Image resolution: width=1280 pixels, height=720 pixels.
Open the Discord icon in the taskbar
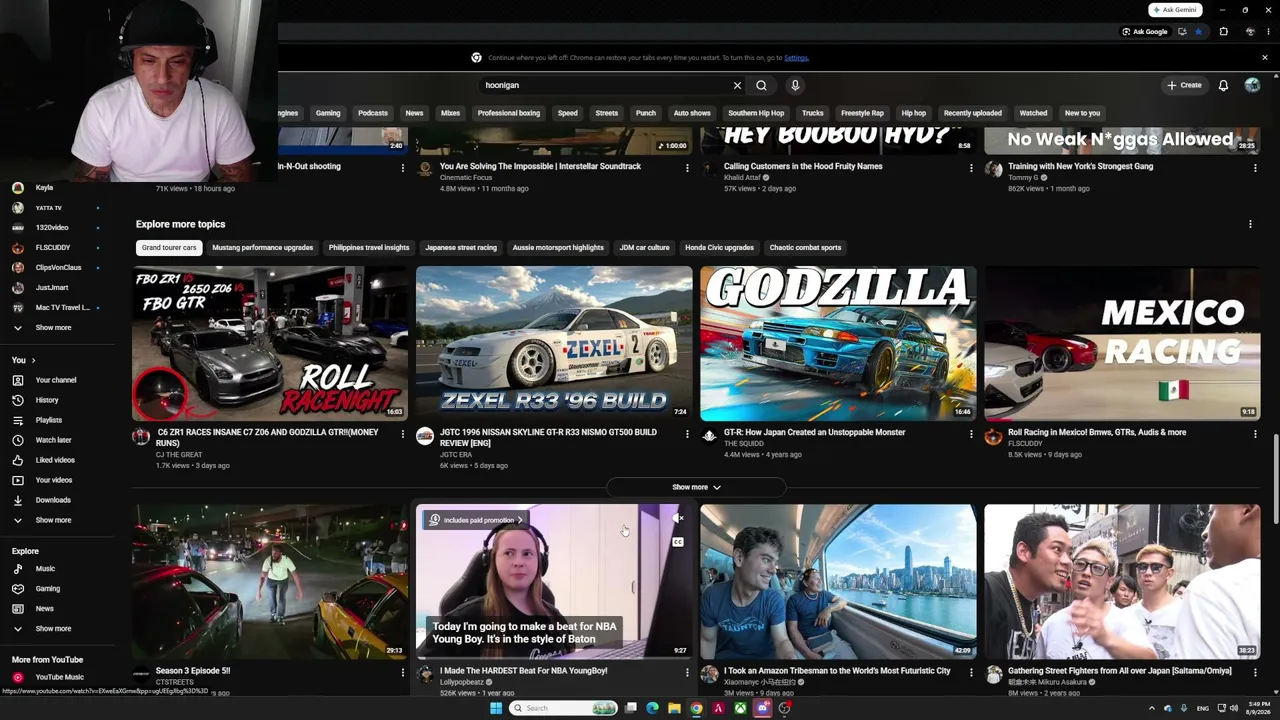(x=762, y=708)
